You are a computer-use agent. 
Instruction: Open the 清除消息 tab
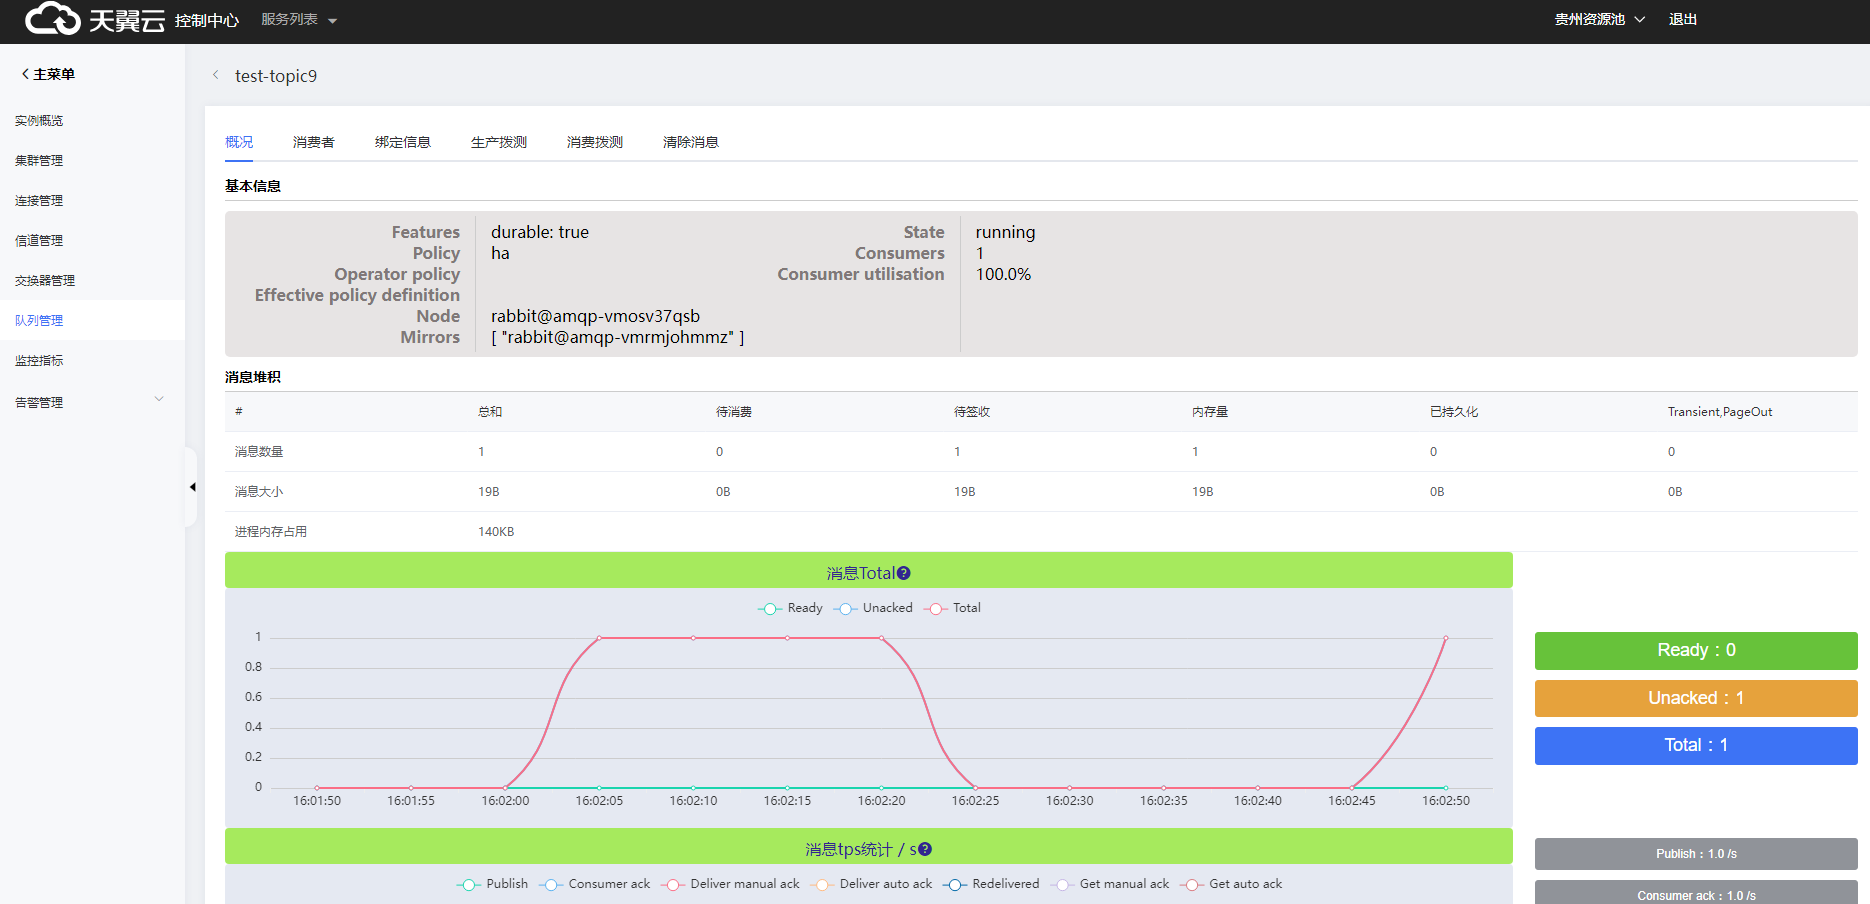point(690,142)
